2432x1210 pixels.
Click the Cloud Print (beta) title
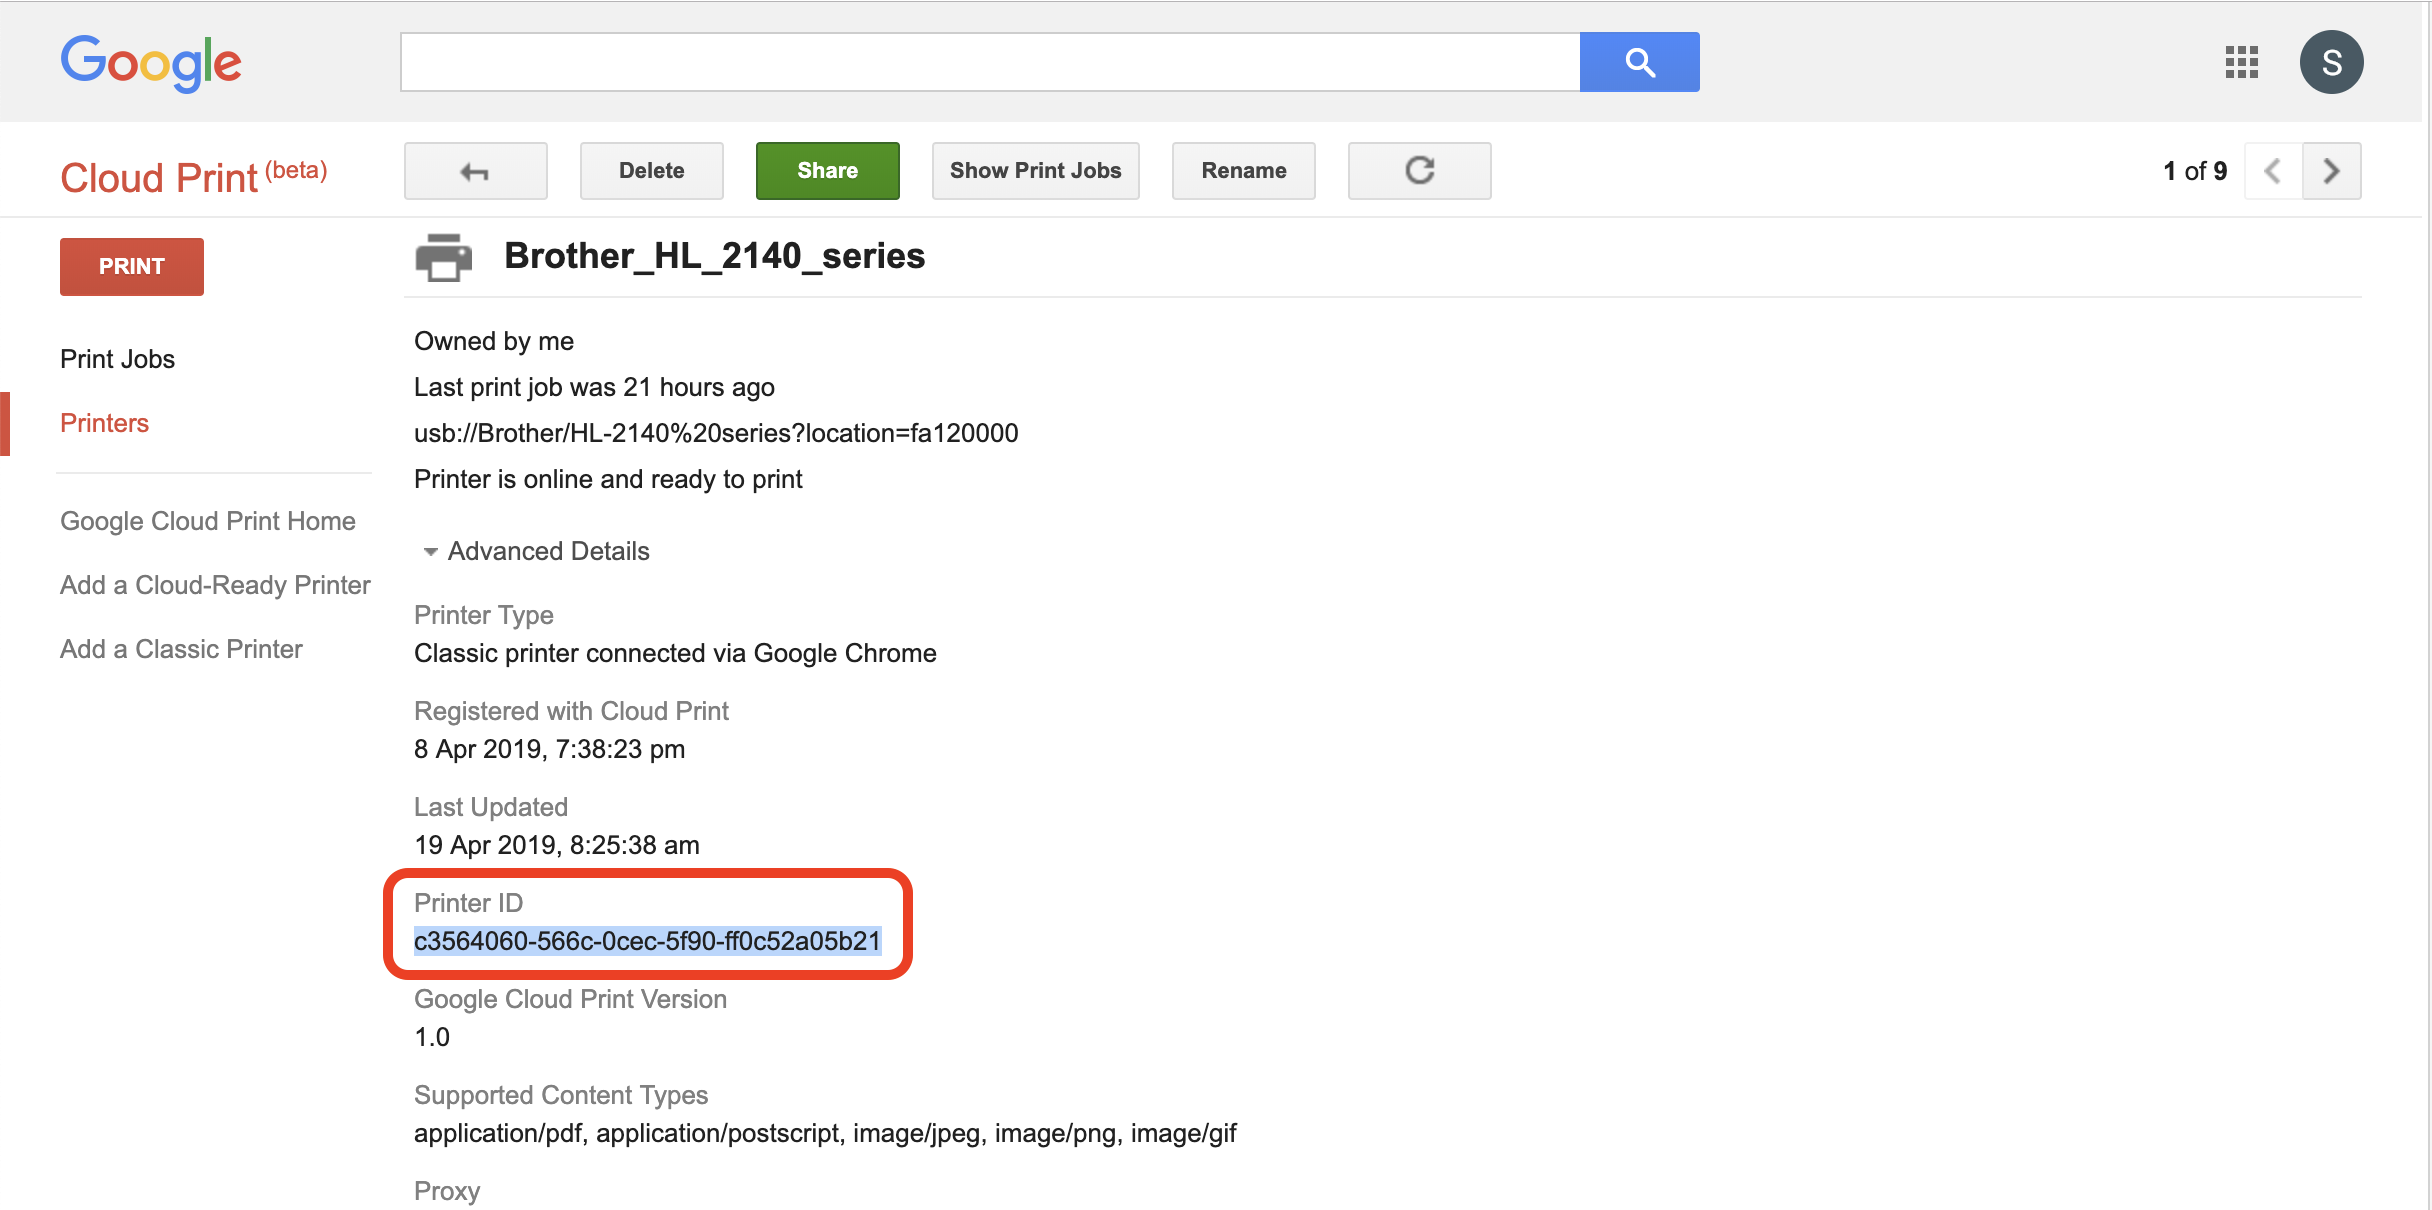tap(193, 178)
